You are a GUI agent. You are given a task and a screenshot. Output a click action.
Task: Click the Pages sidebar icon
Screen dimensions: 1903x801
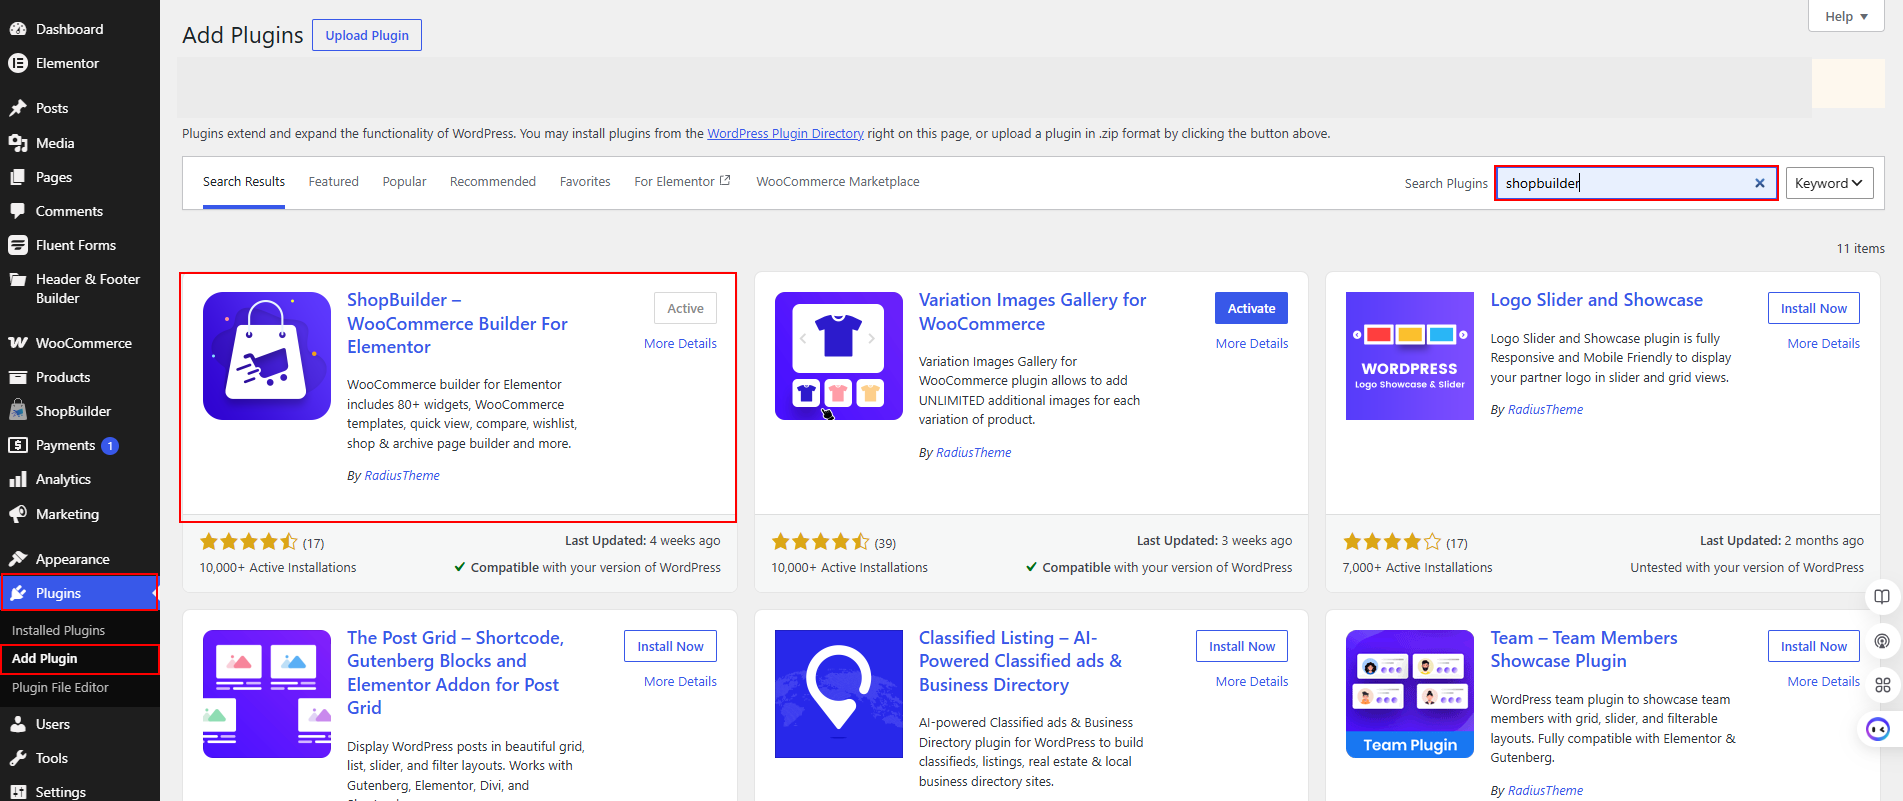18,177
